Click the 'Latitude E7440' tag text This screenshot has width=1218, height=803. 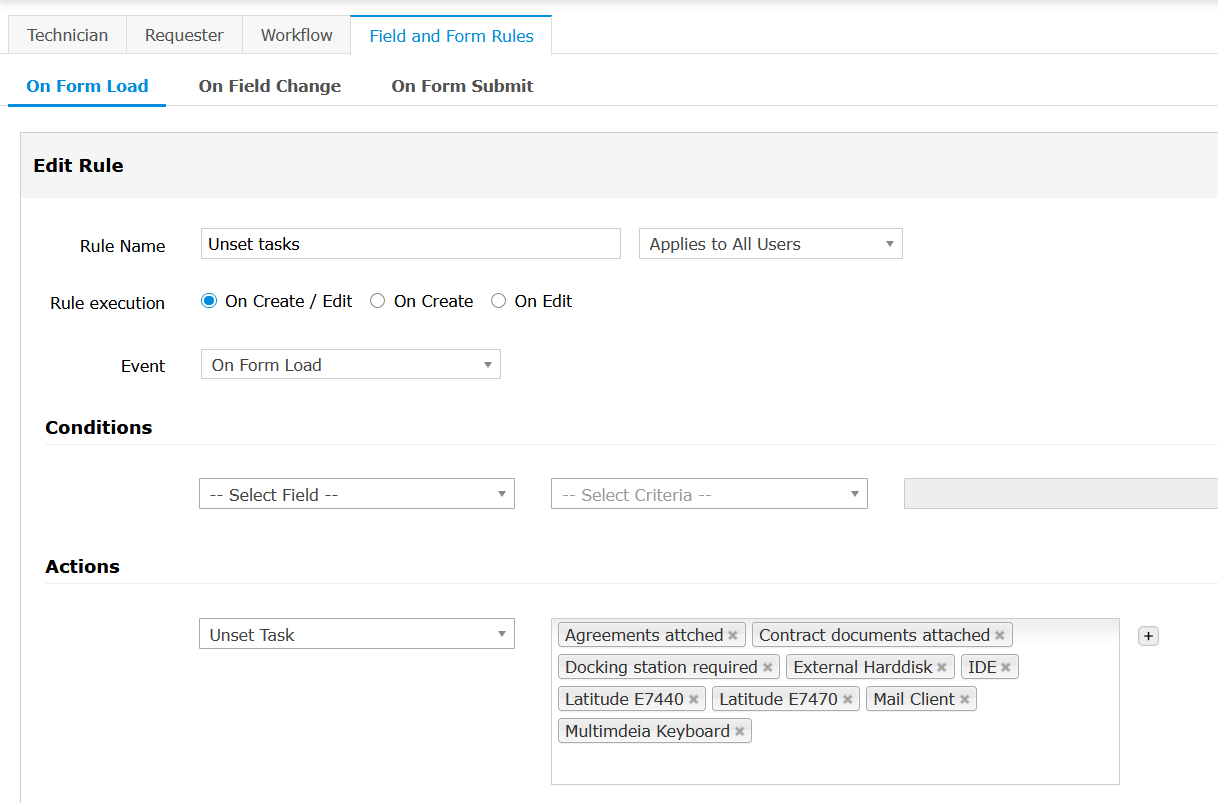(x=624, y=700)
